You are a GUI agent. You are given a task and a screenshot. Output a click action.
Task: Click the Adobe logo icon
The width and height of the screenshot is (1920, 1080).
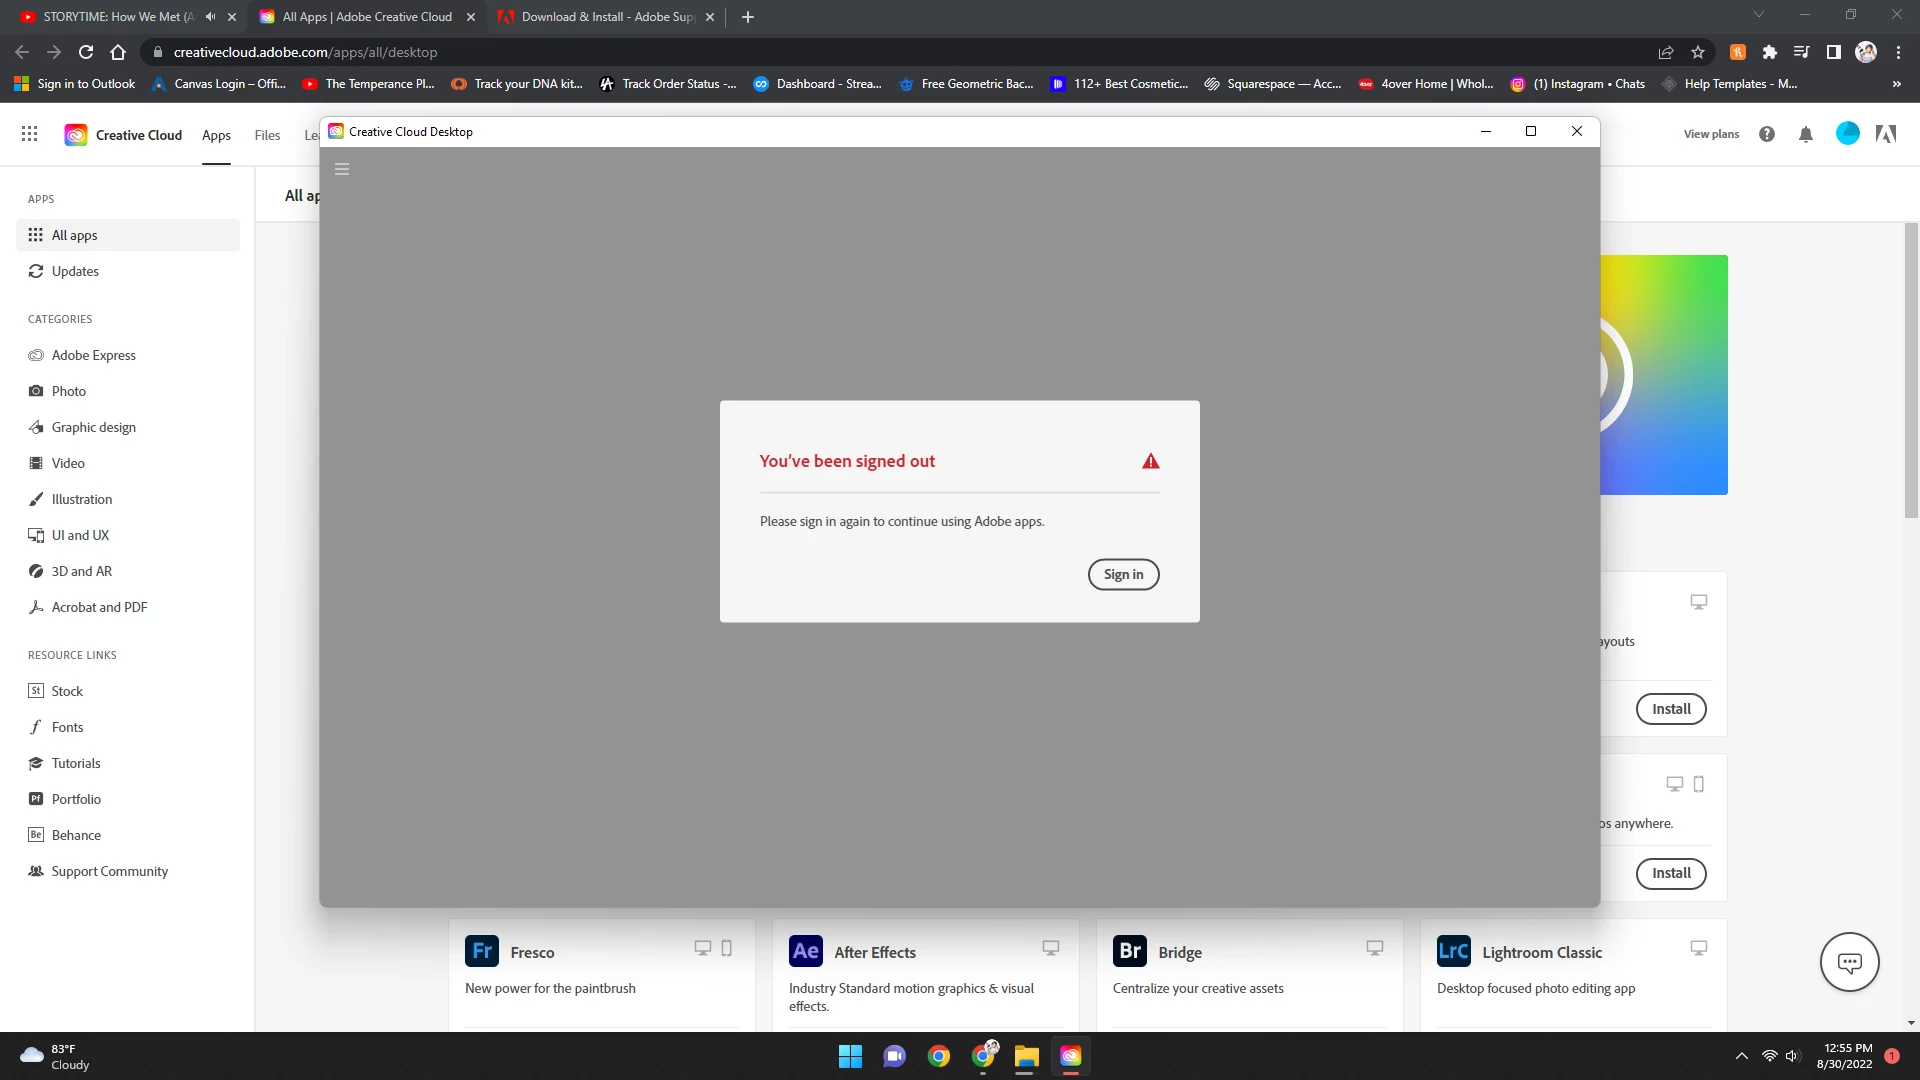(1886, 134)
